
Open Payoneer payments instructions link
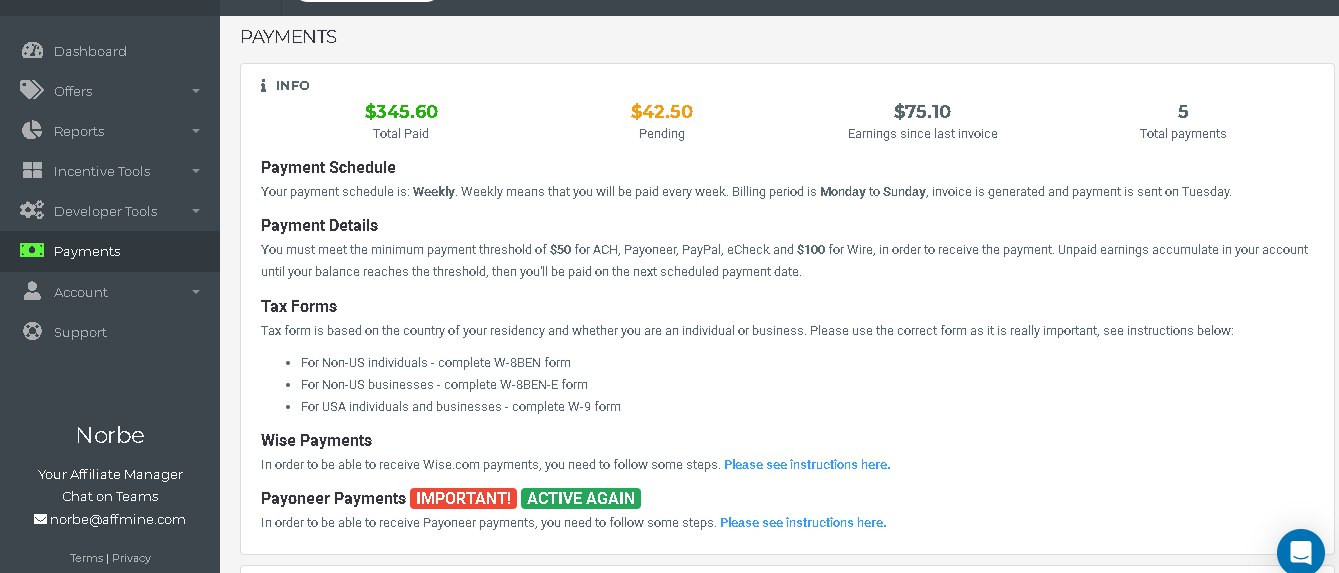[803, 523]
